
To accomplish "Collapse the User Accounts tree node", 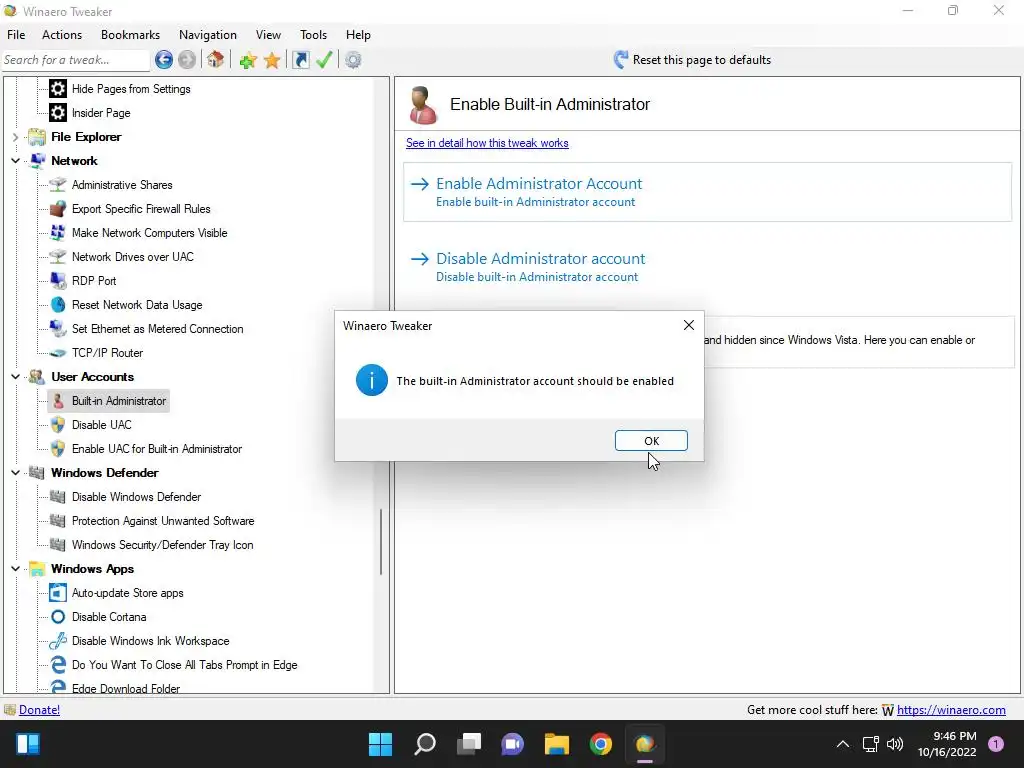I will (x=16, y=377).
